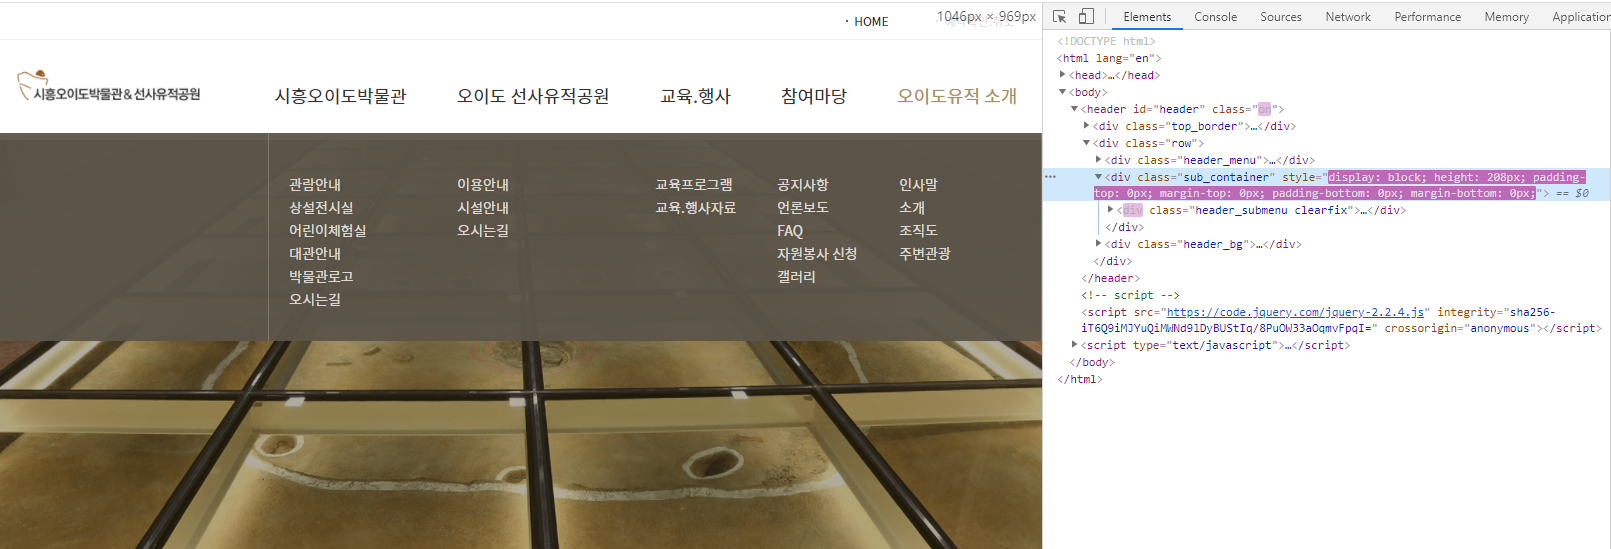Click 박물관로고 submenu link
Viewport: 1611px width, 549px height.
pyautogui.click(x=321, y=277)
